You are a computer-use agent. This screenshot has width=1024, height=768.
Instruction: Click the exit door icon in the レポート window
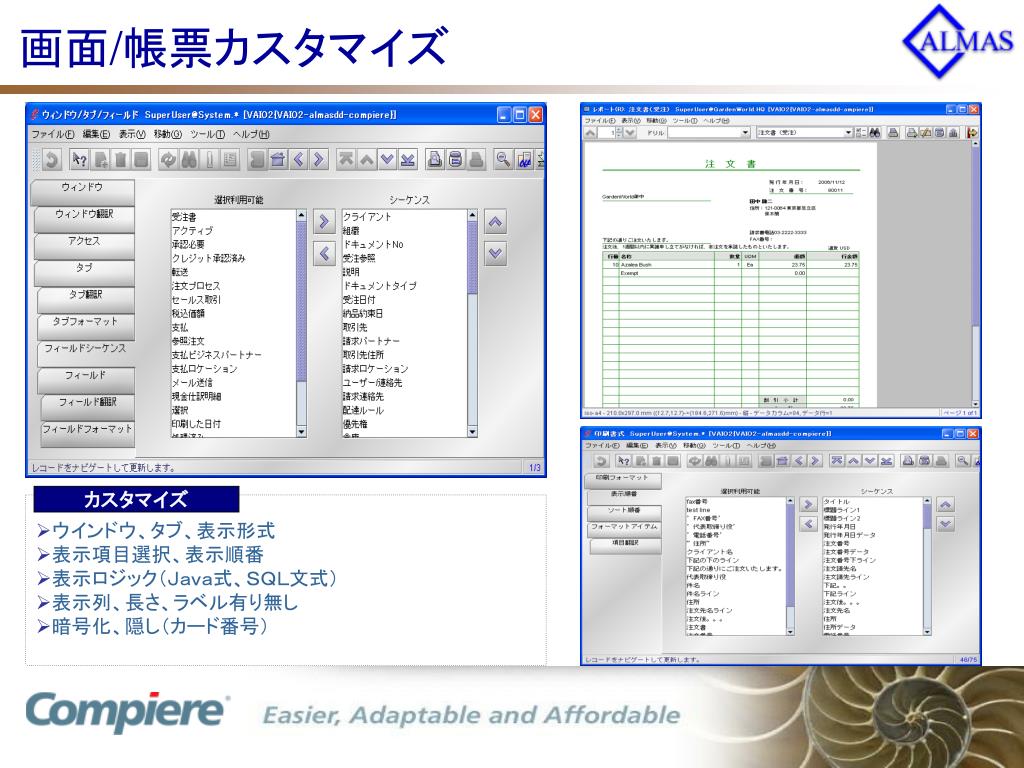[972, 133]
